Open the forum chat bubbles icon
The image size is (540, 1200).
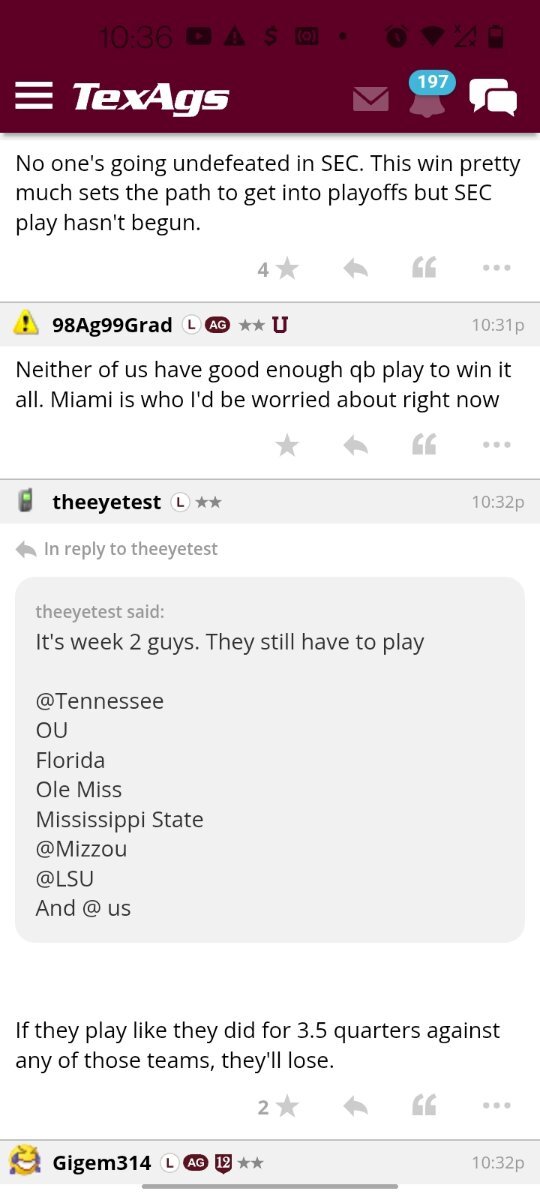493,97
